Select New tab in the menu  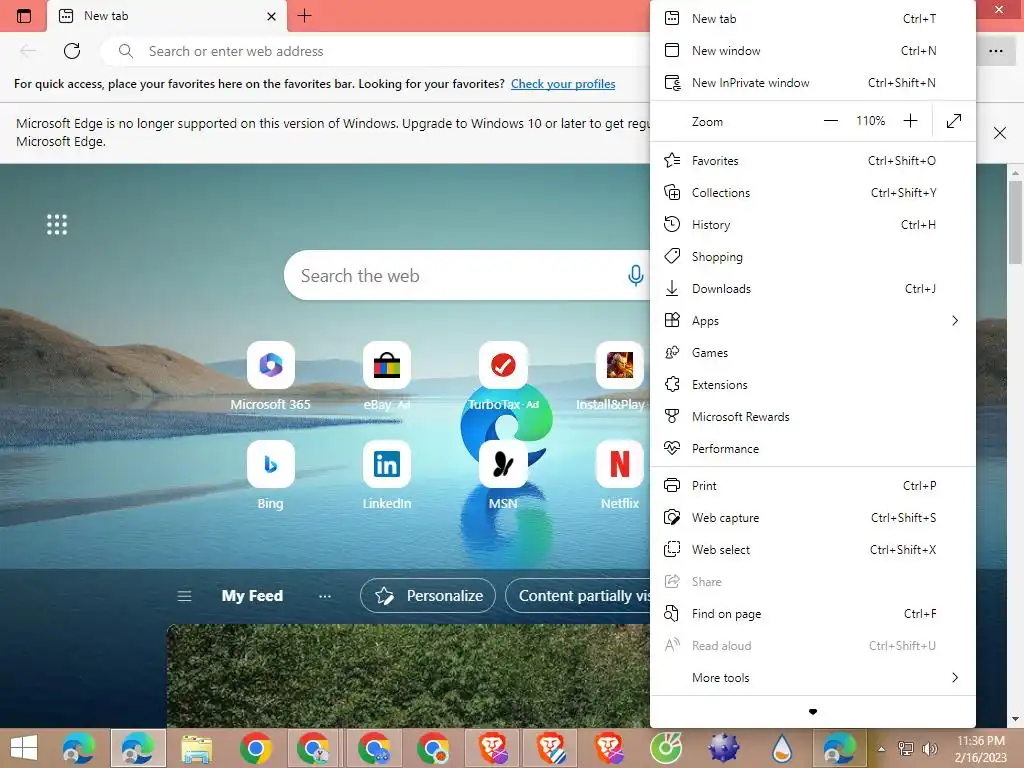tap(812, 18)
